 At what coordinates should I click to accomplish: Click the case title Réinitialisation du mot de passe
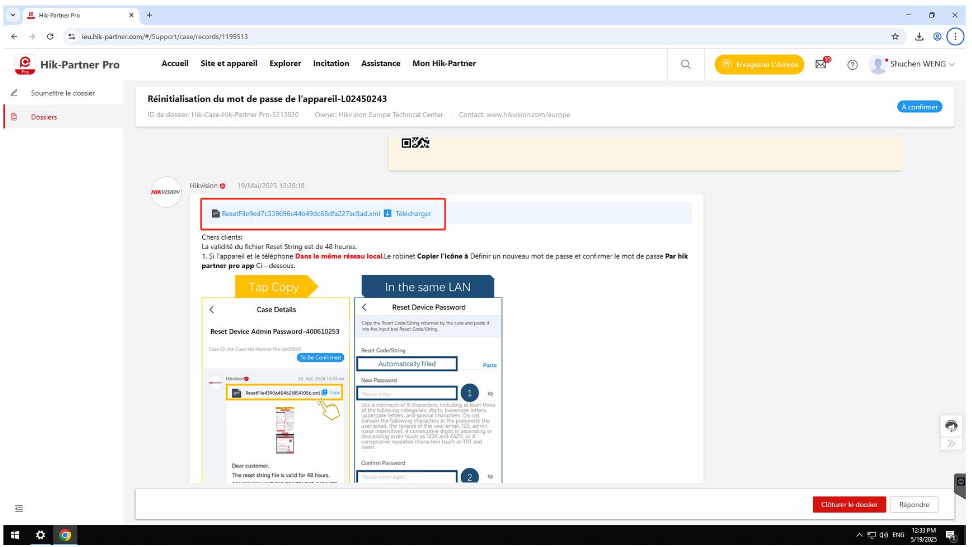pyautogui.click(x=267, y=99)
